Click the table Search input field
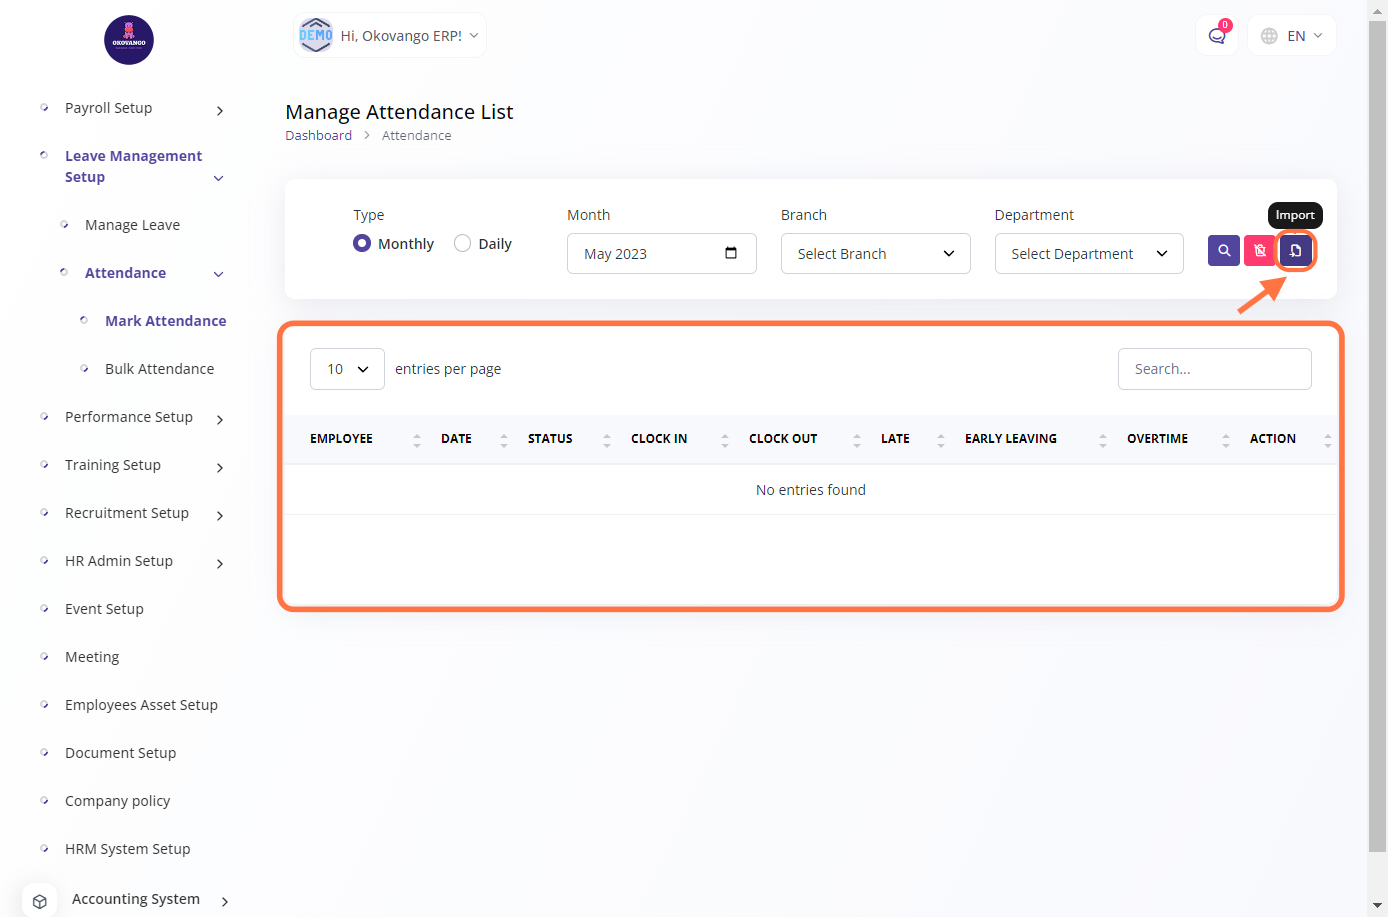 pyautogui.click(x=1214, y=369)
